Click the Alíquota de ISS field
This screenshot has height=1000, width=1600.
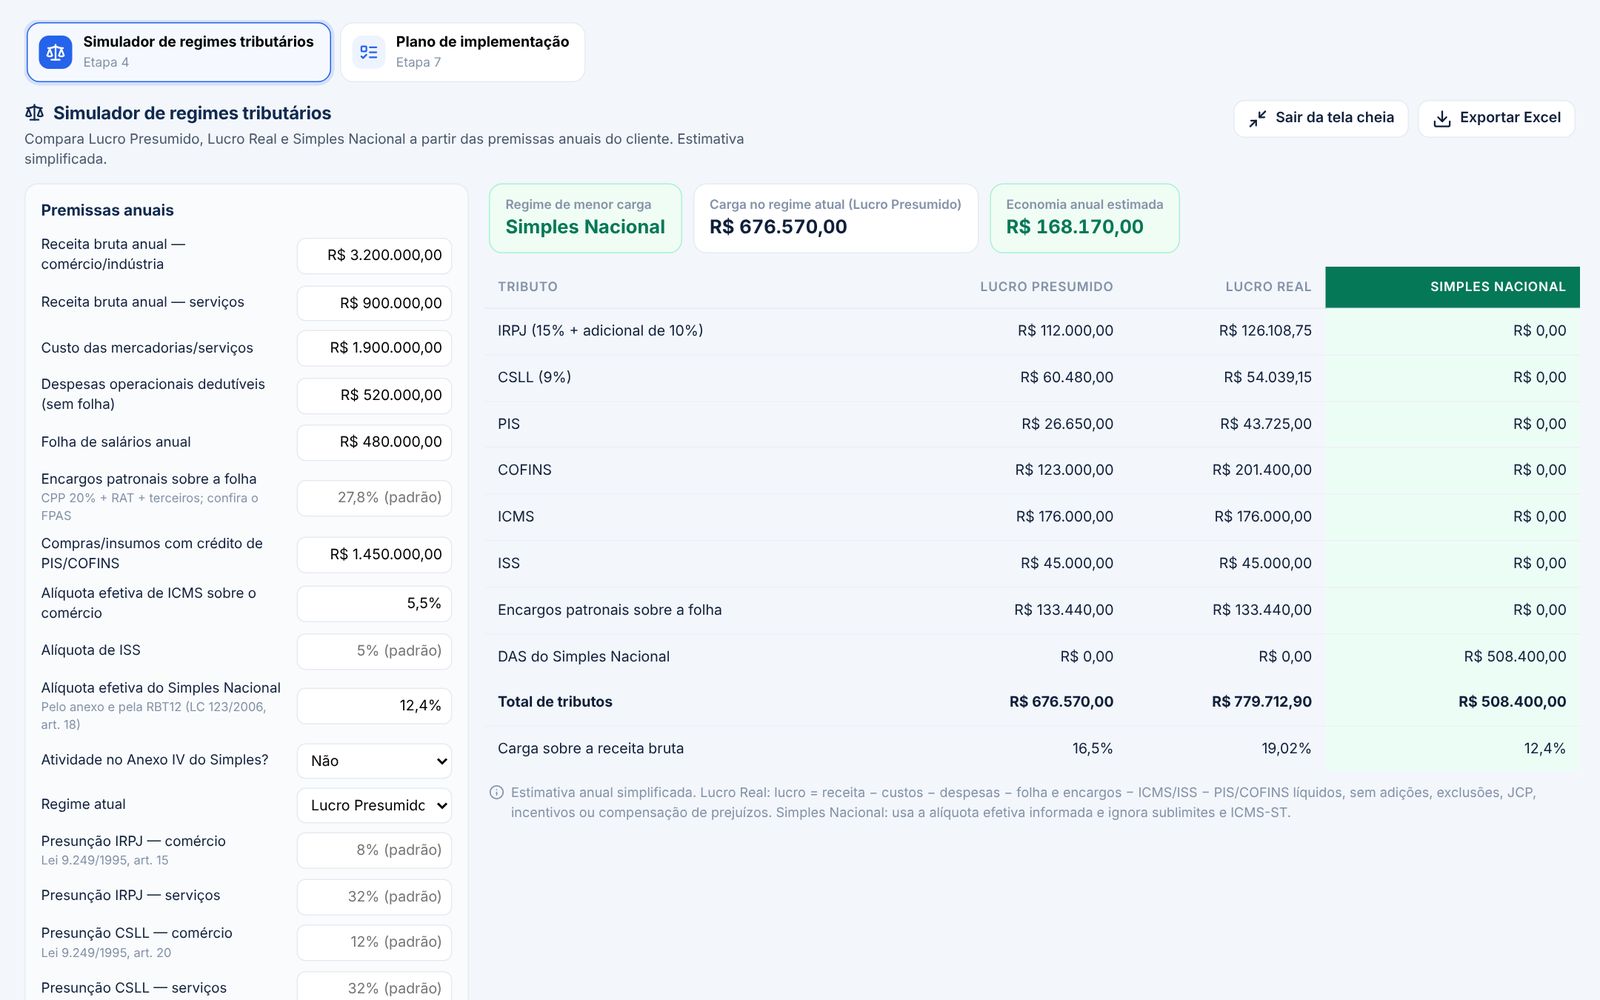(x=374, y=651)
